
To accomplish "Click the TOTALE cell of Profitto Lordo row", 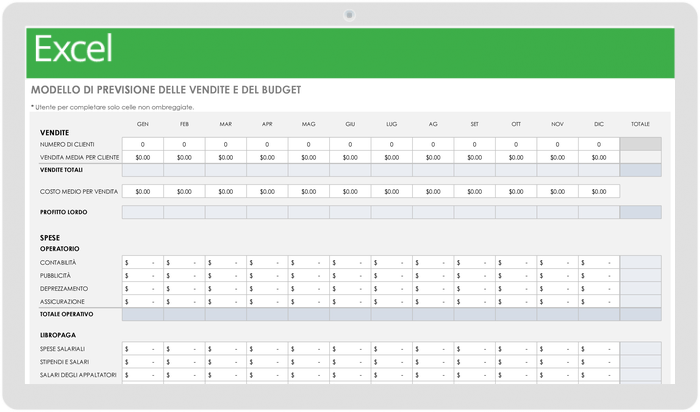I will tap(641, 212).
